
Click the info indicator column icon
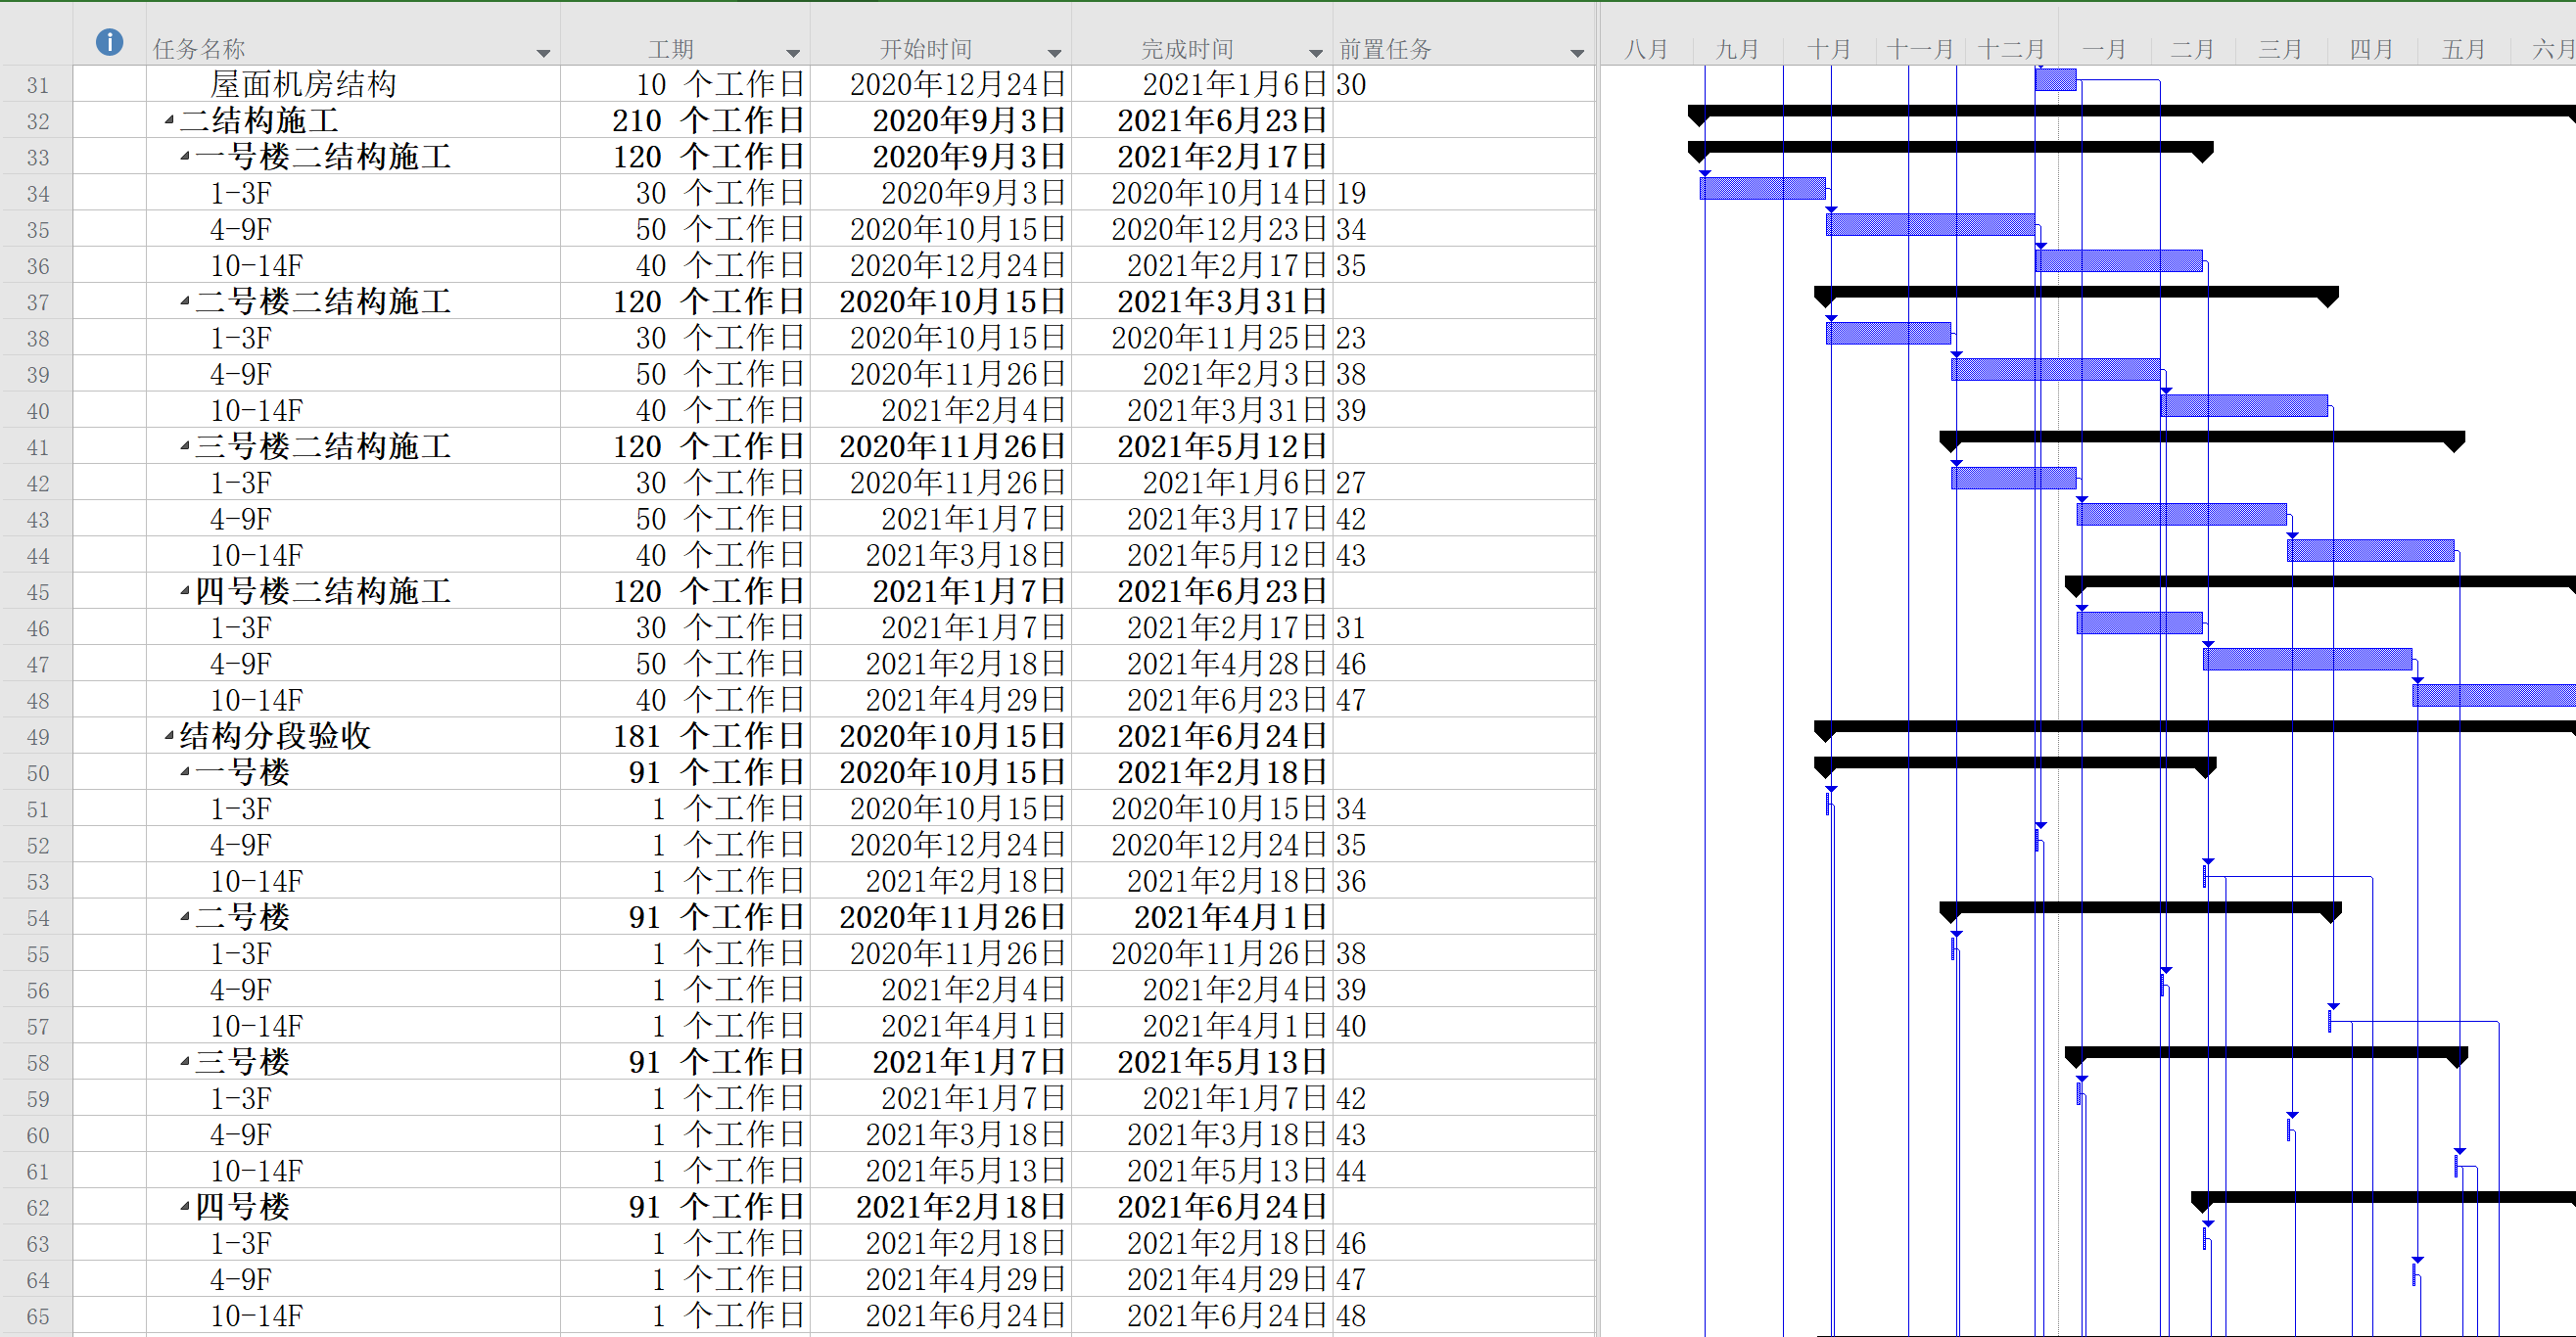[109, 42]
